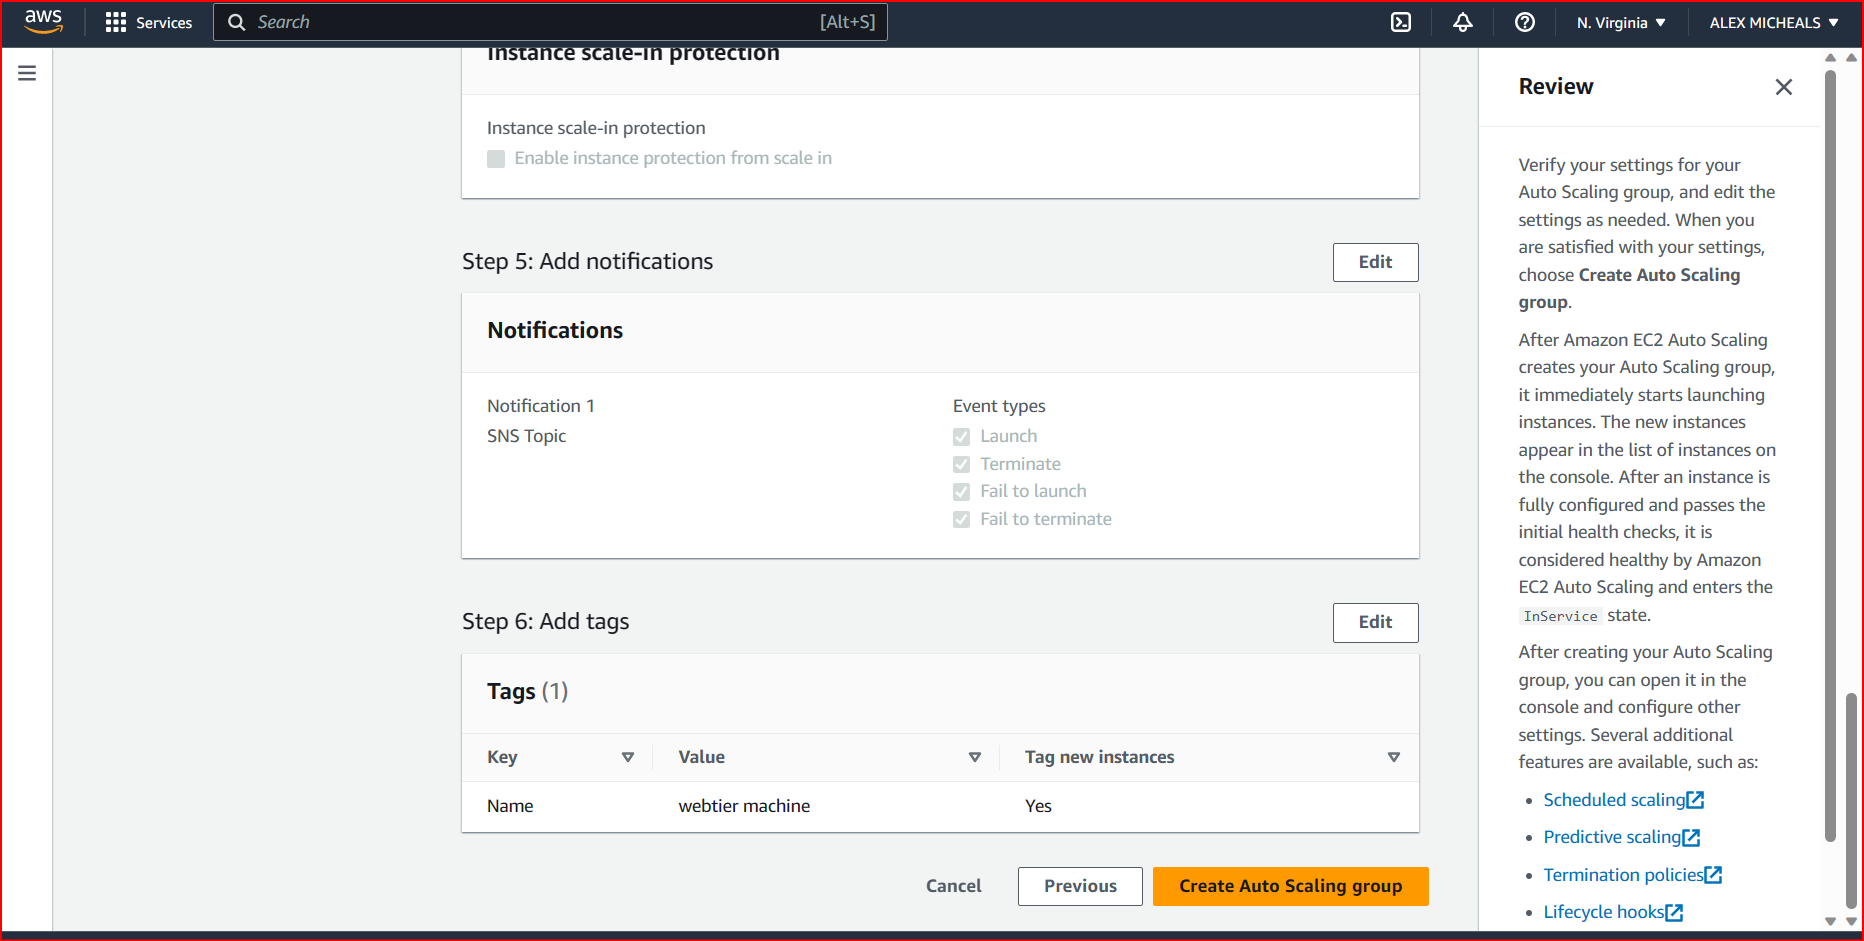Image resolution: width=1864 pixels, height=941 pixels.
Task: Open the ALEX MICHEALS account menu
Action: 1772,22
